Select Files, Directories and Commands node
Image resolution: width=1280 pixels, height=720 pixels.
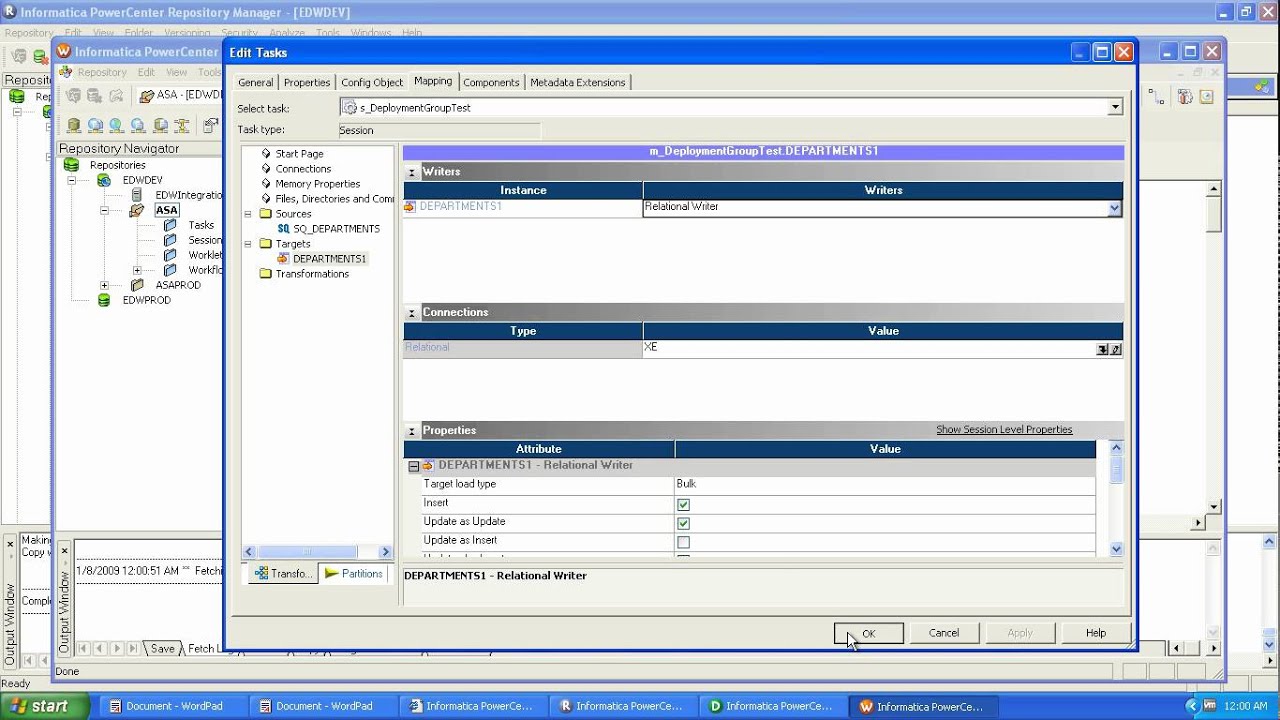tap(335, 199)
